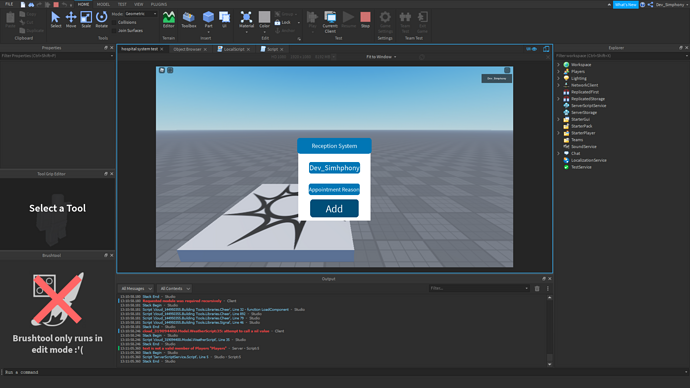Image resolution: width=690 pixels, height=388 pixels.
Task: Click the red stop square in quick access bar
Action: pyautogui.click(x=56, y=4)
